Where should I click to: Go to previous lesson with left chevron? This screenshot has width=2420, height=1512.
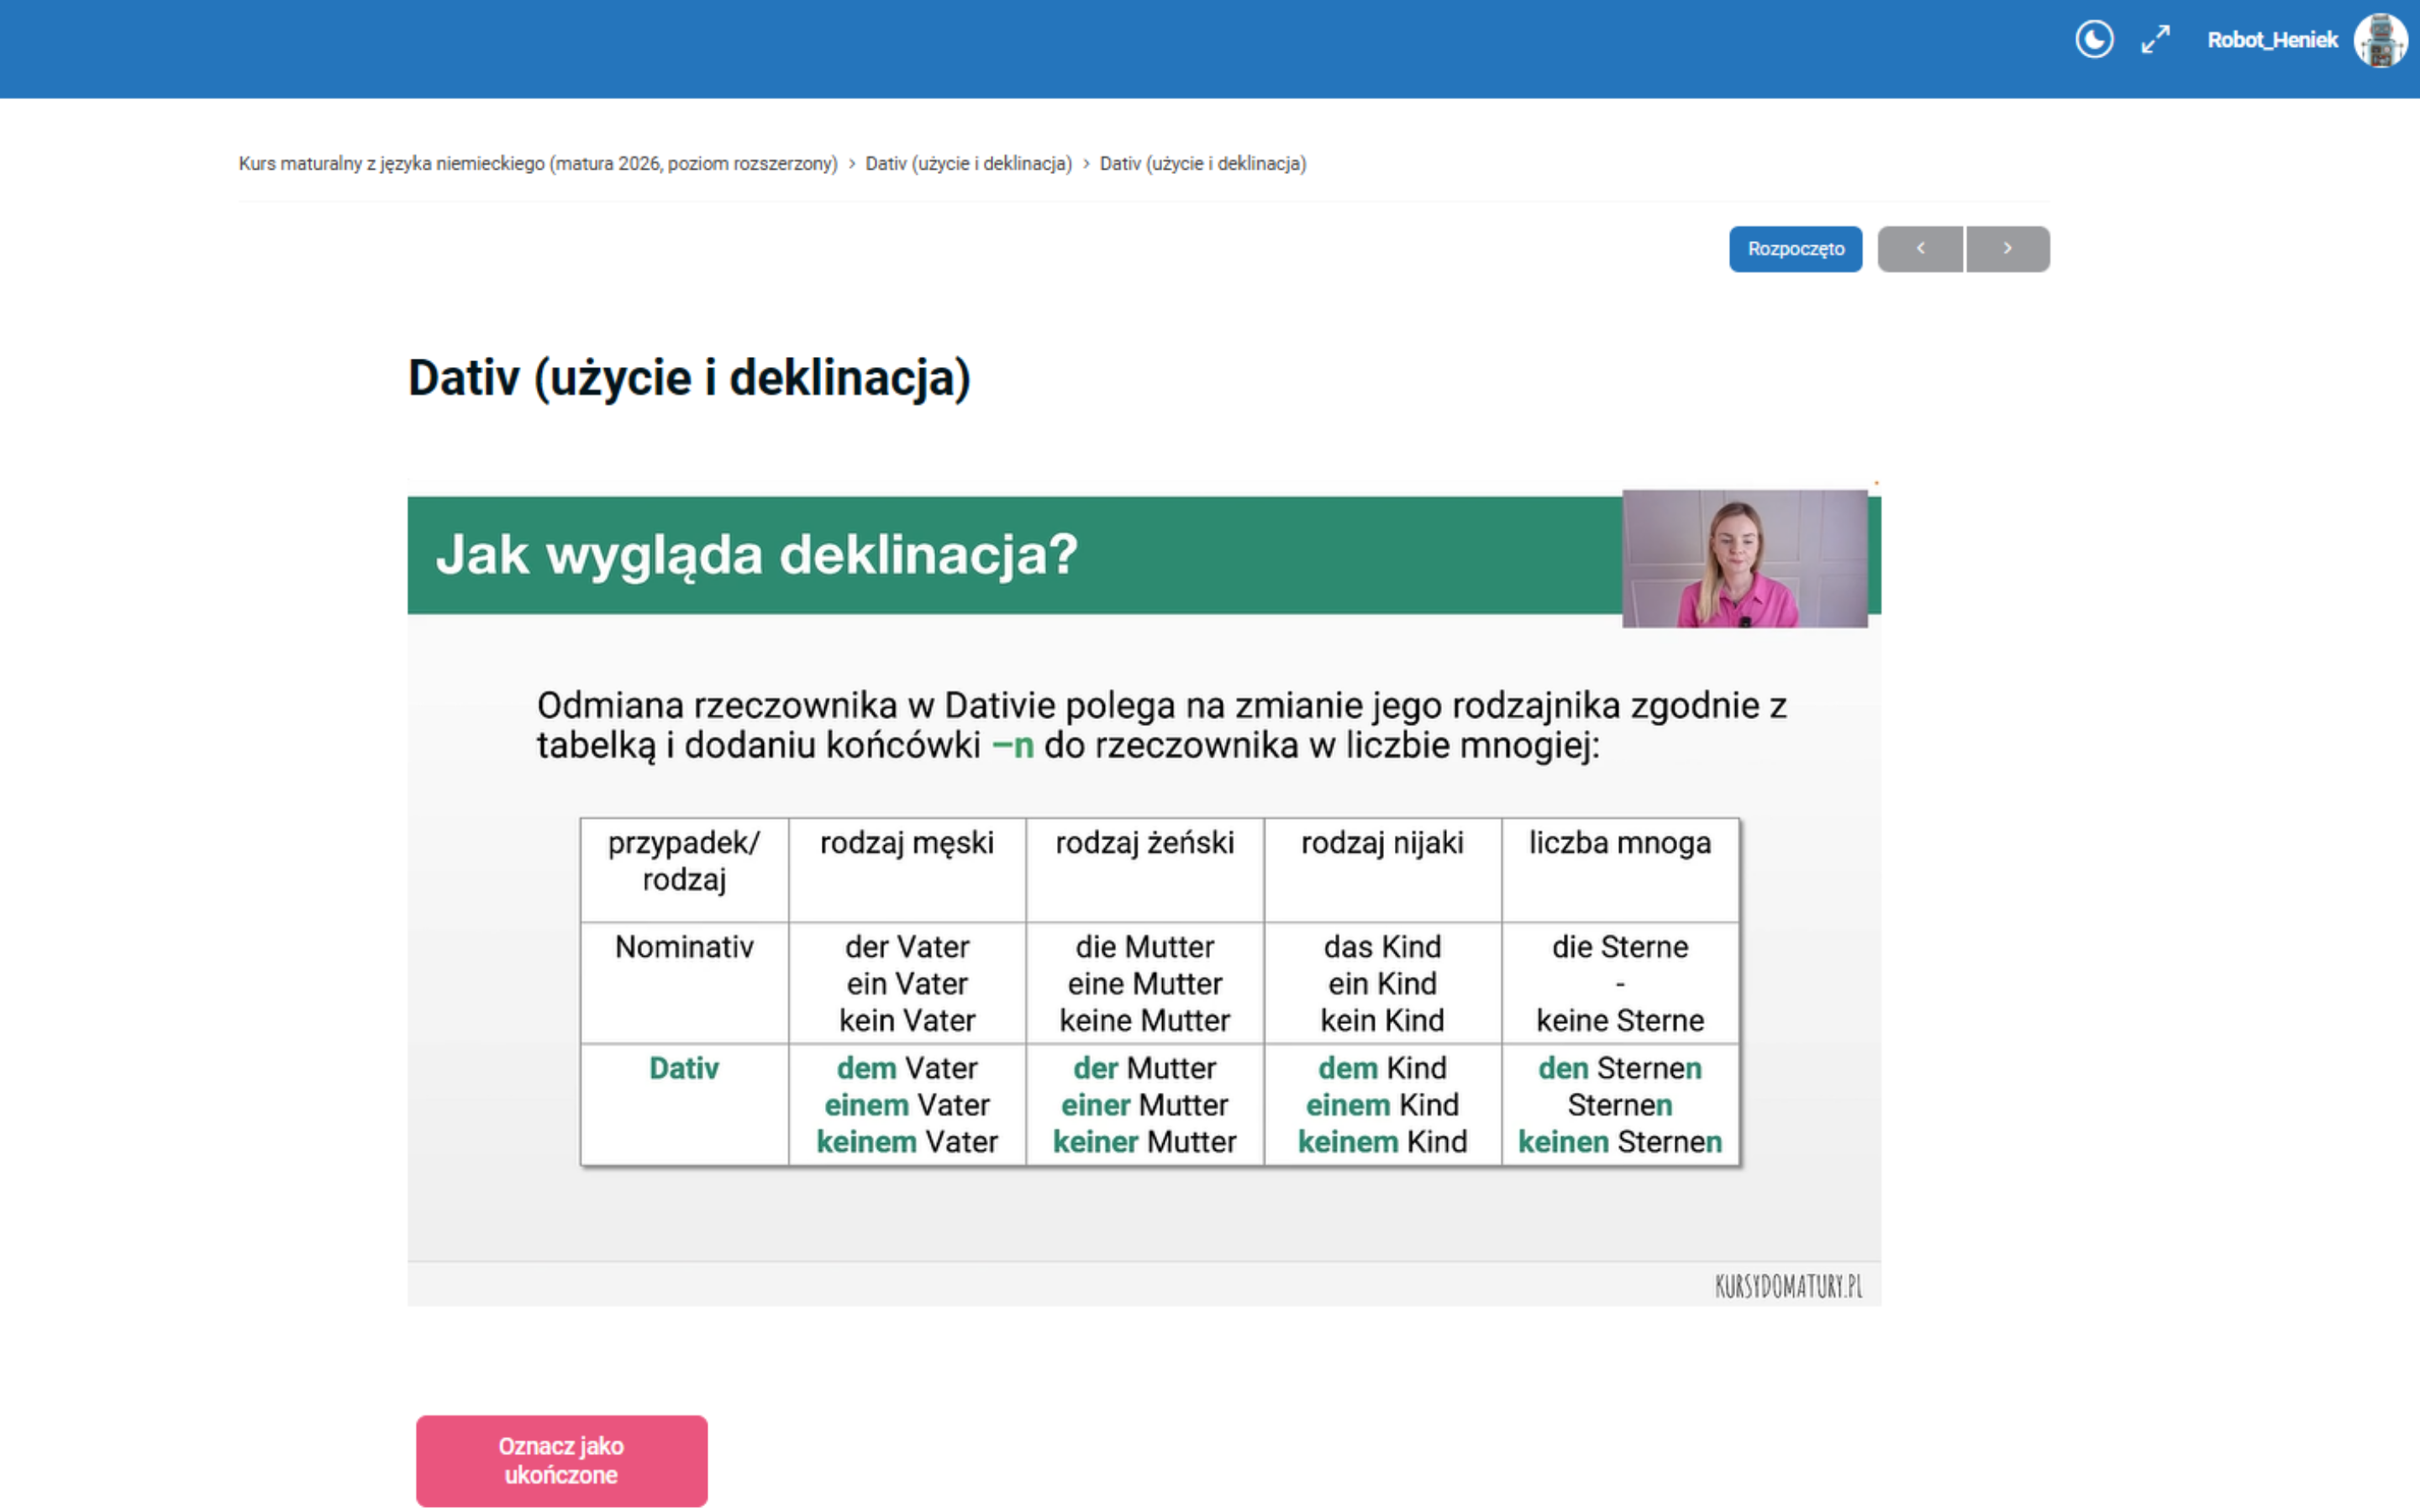[x=1920, y=249]
